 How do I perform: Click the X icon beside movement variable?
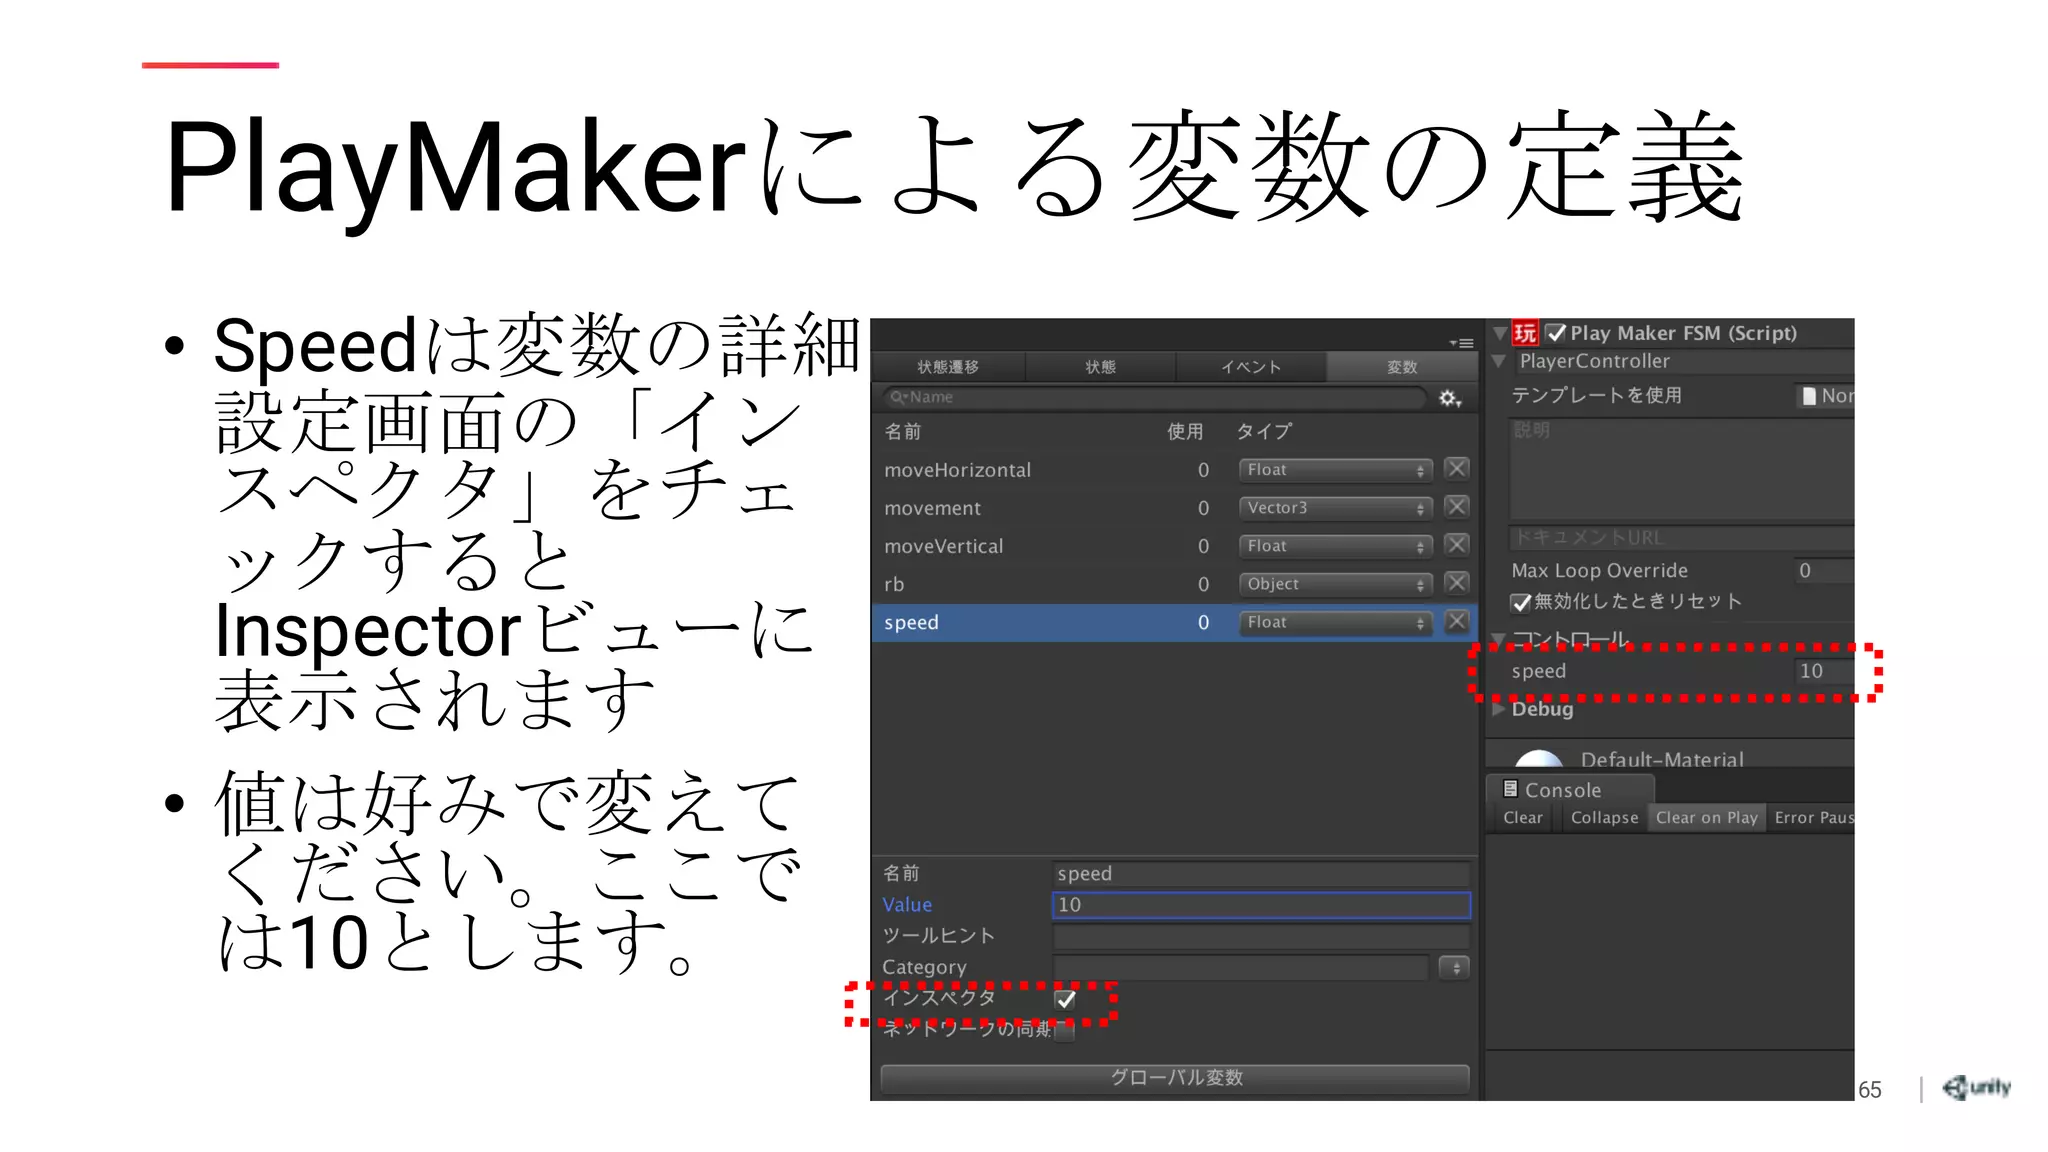1457,507
